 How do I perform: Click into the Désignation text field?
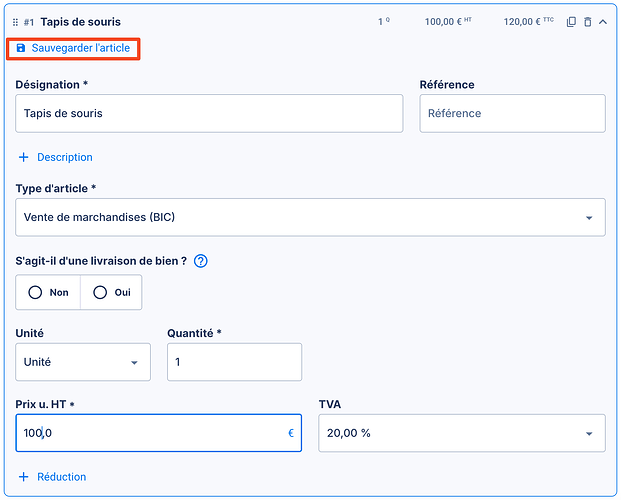coord(209,114)
